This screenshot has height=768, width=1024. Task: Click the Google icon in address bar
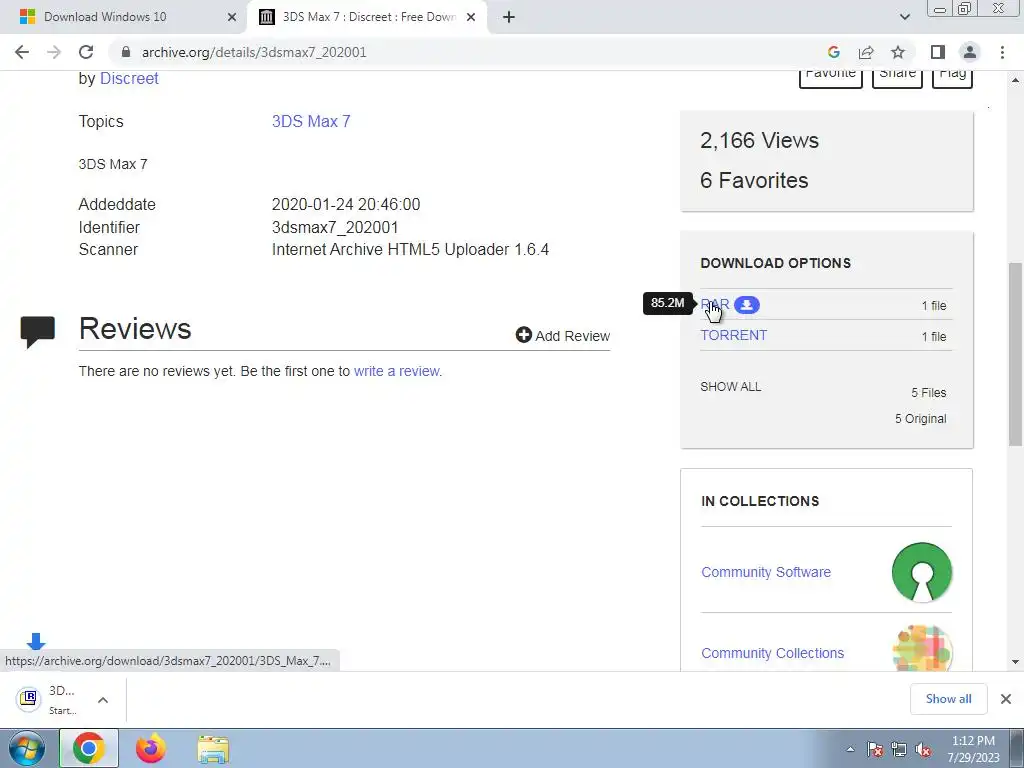[833, 52]
